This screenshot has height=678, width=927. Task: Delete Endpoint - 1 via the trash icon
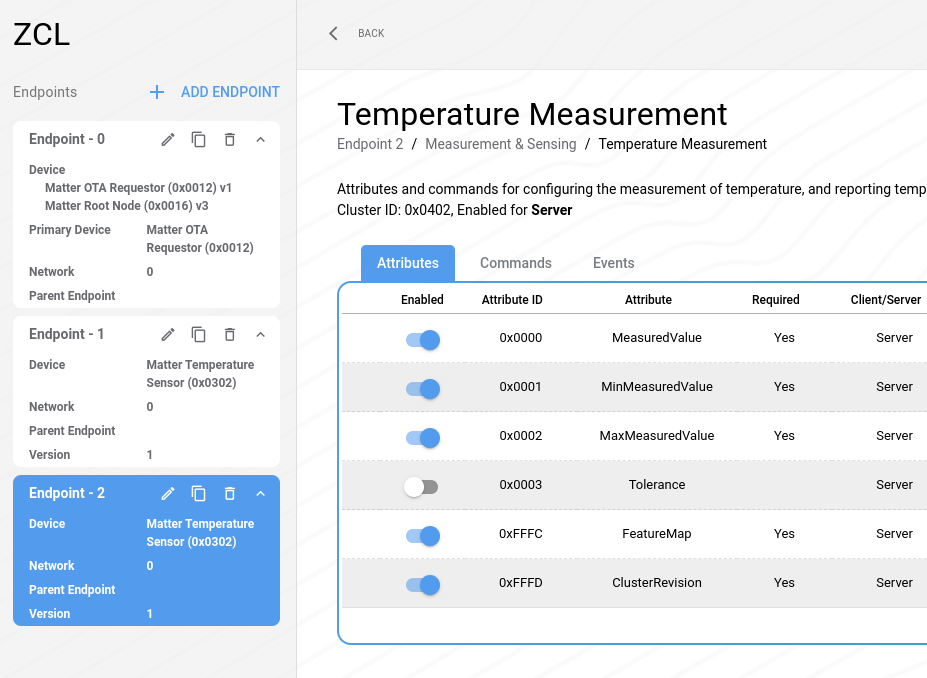(x=230, y=335)
